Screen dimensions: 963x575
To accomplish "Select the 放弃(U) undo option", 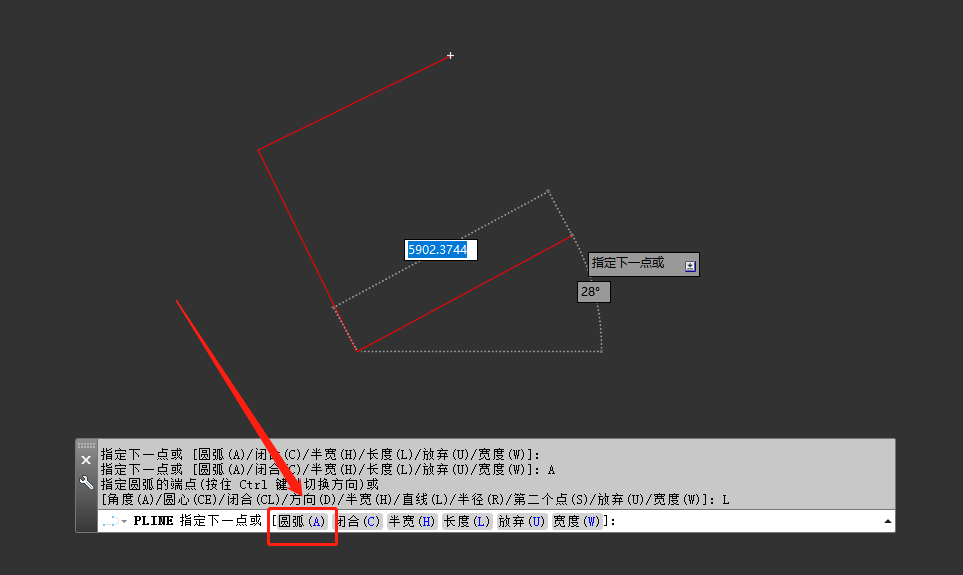I will [x=521, y=522].
